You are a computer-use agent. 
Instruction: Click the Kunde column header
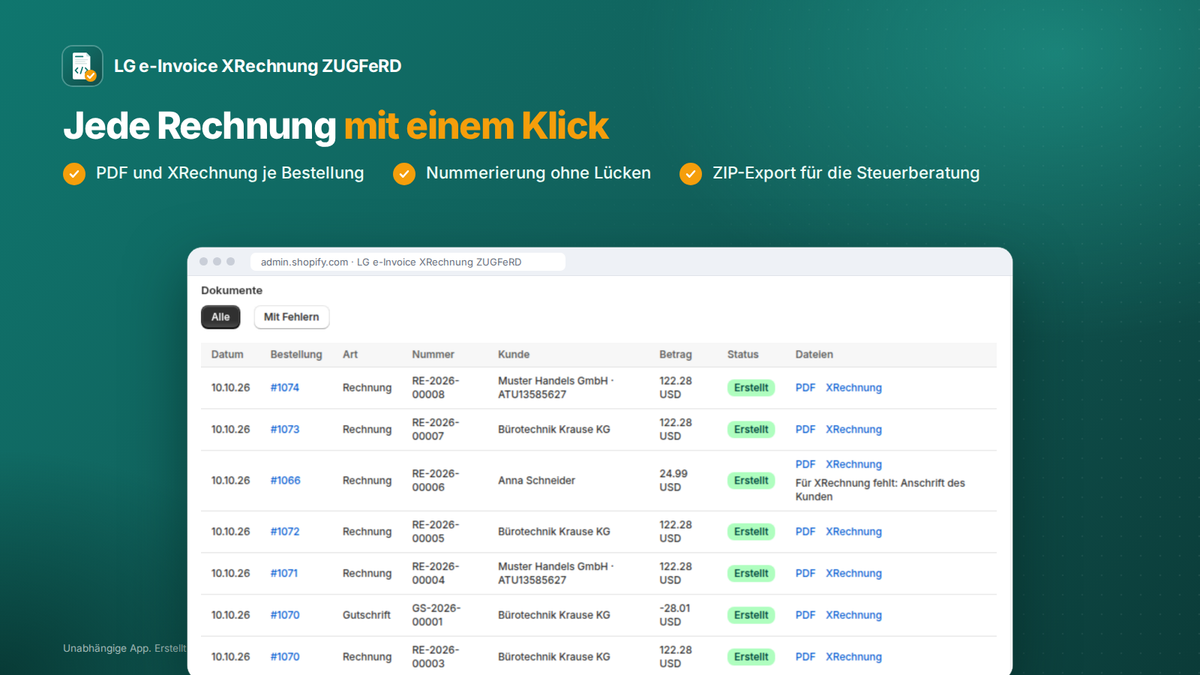click(x=514, y=355)
